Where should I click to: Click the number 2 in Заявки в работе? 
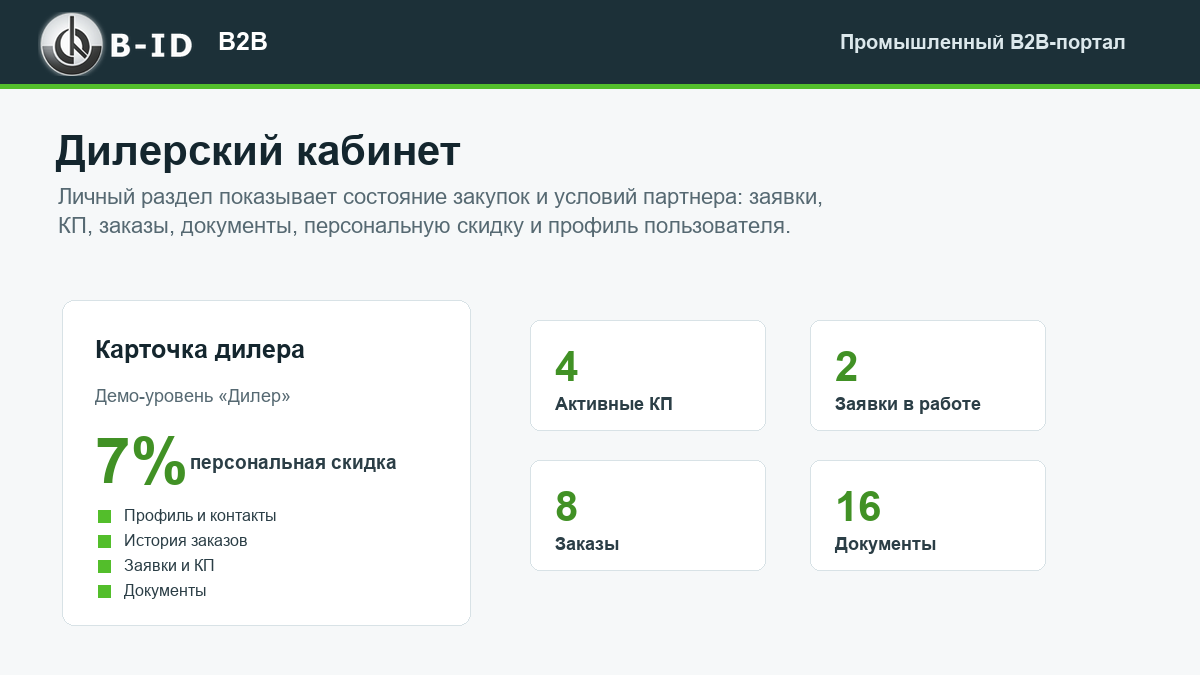[x=847, y=367]
